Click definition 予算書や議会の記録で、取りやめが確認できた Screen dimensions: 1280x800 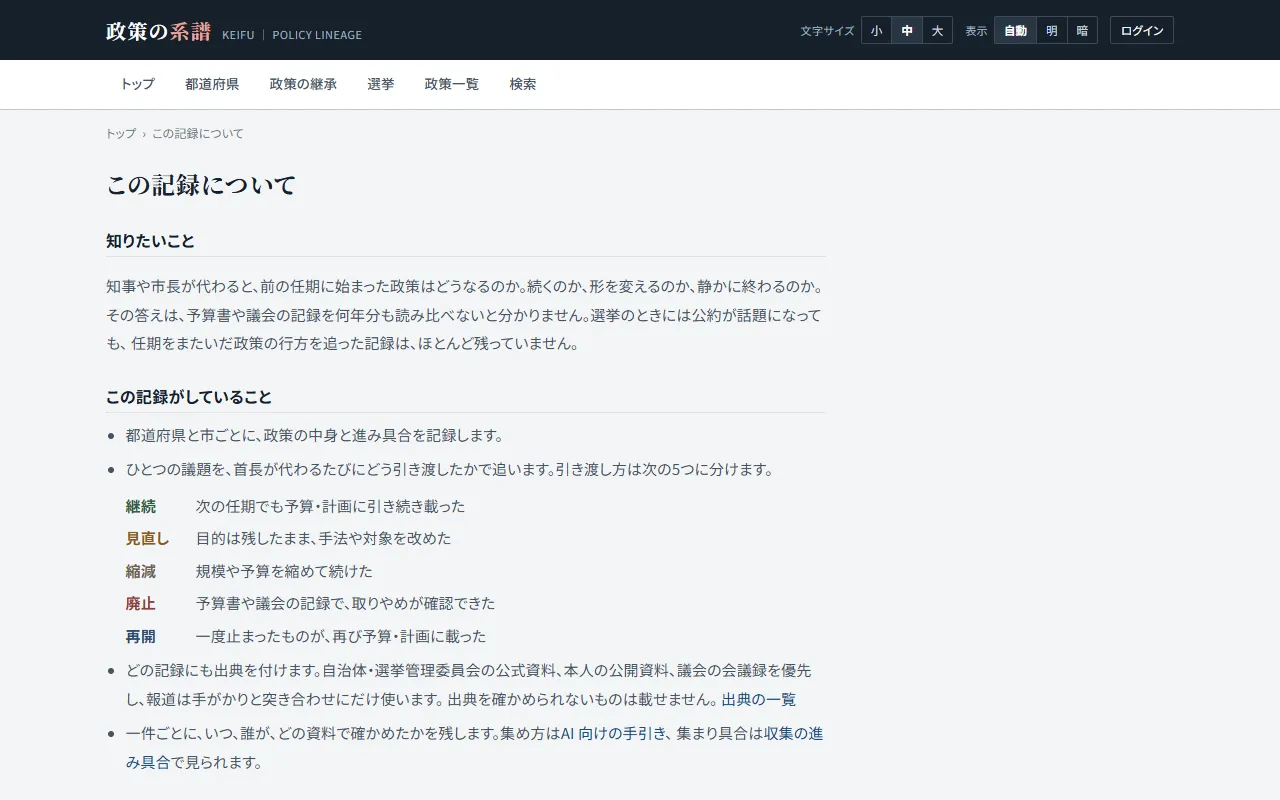click(345, 603)
